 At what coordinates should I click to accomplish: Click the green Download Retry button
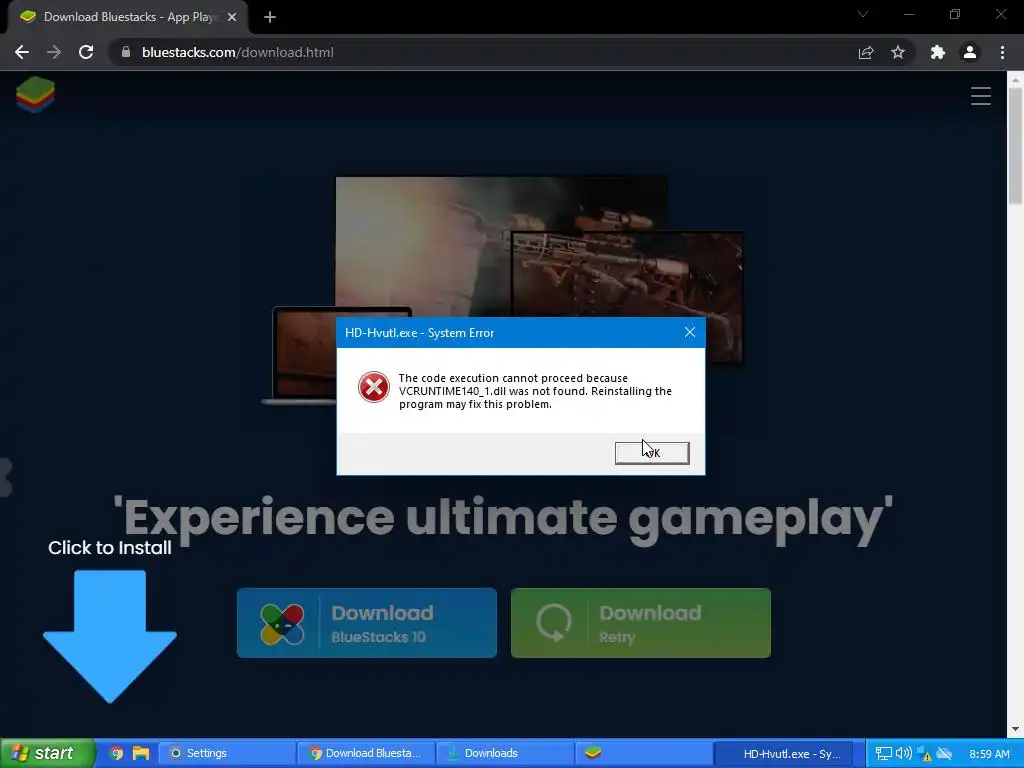[x=641, y=623]
